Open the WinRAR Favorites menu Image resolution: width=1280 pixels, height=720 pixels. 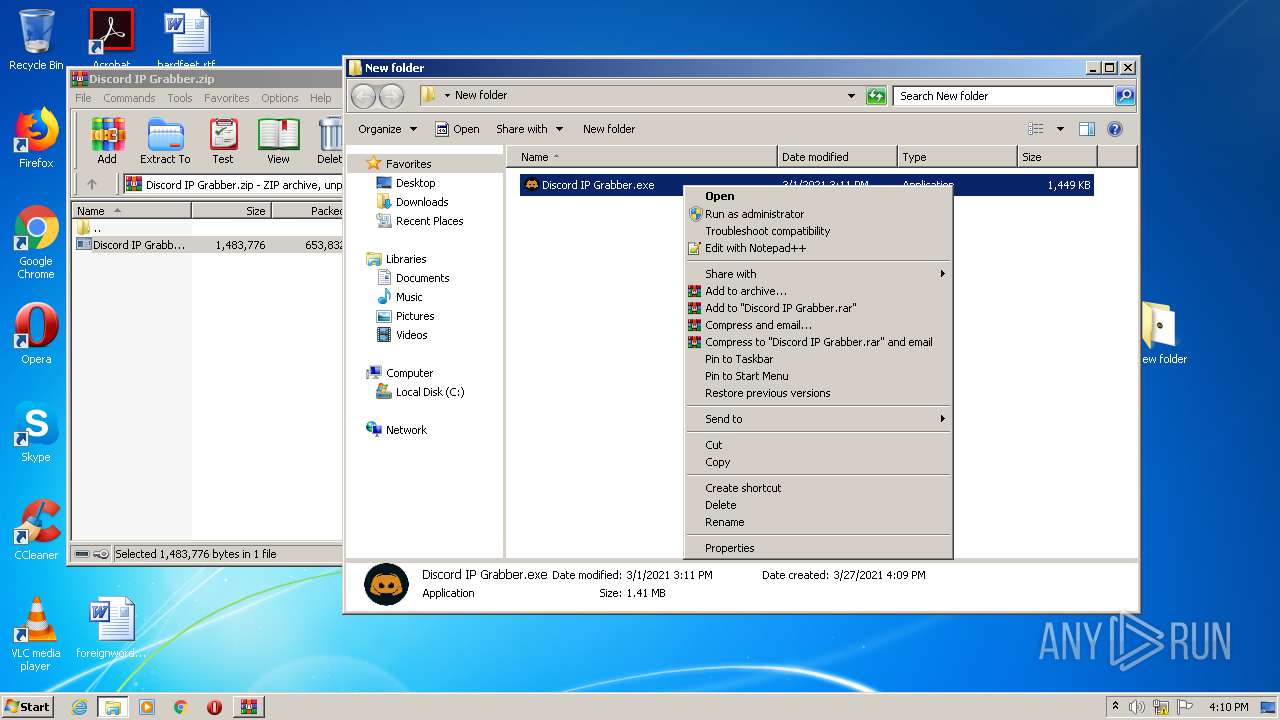point(227,98)
